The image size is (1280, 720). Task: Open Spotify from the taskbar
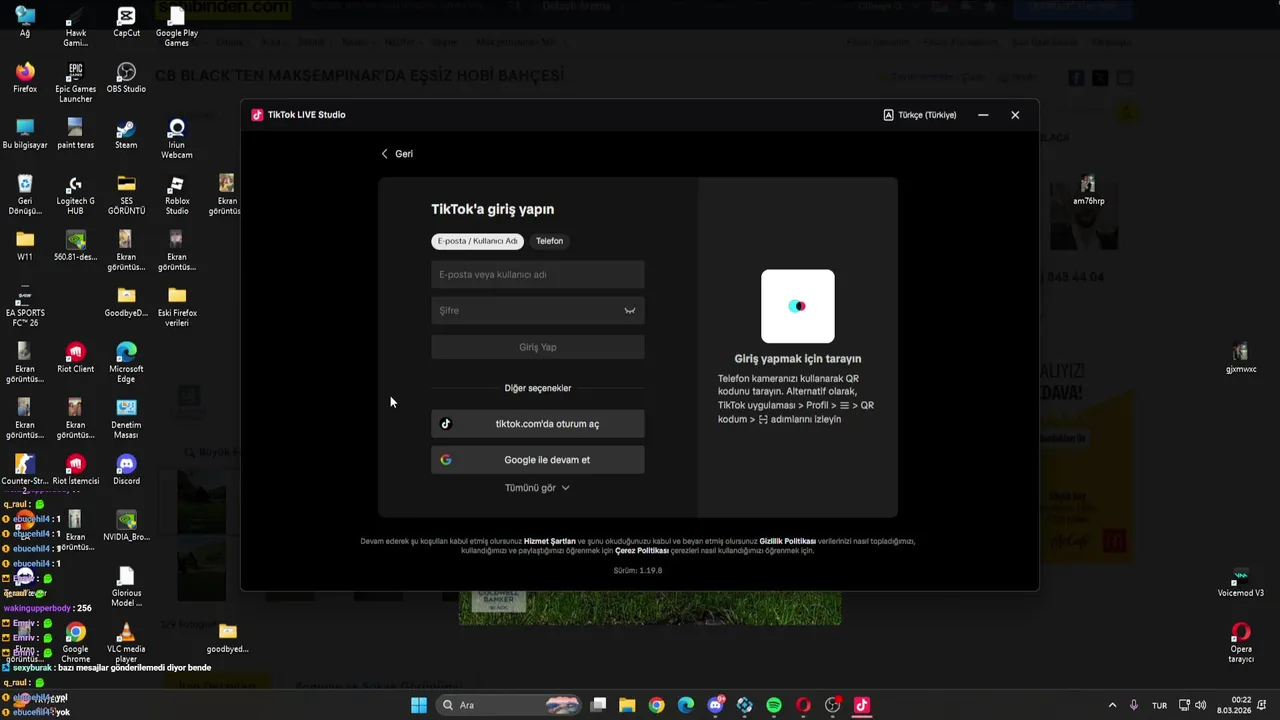coord(774,705)
